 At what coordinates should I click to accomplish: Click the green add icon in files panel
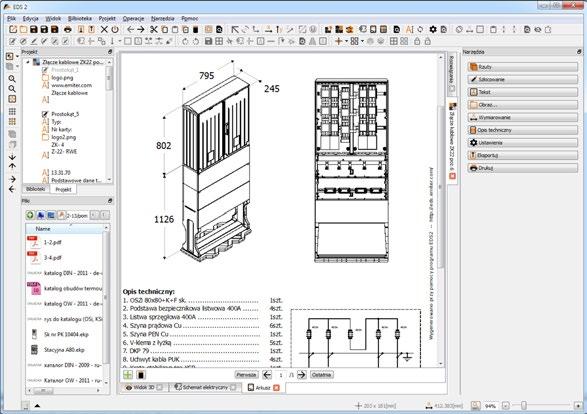(x=30, y=215)
